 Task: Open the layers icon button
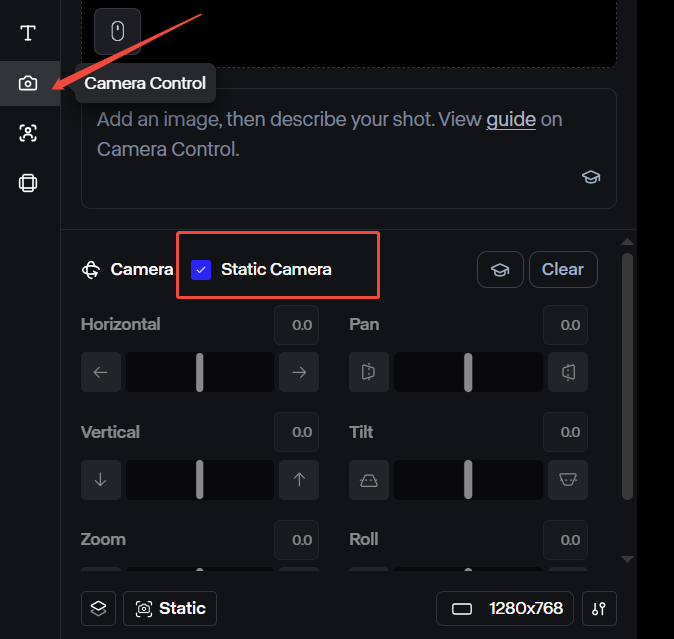click(98, 608)
